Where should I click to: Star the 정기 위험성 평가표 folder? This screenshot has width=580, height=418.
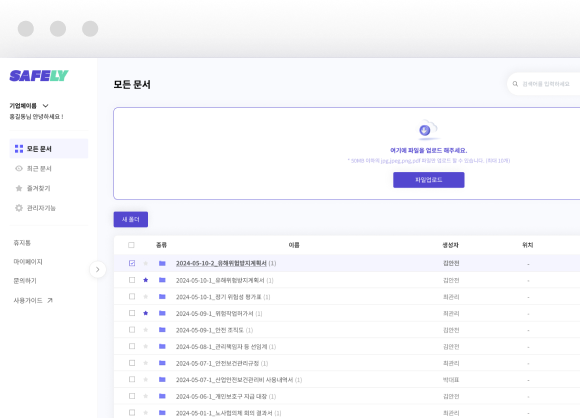pyautogui.click(x=146, y=297)
